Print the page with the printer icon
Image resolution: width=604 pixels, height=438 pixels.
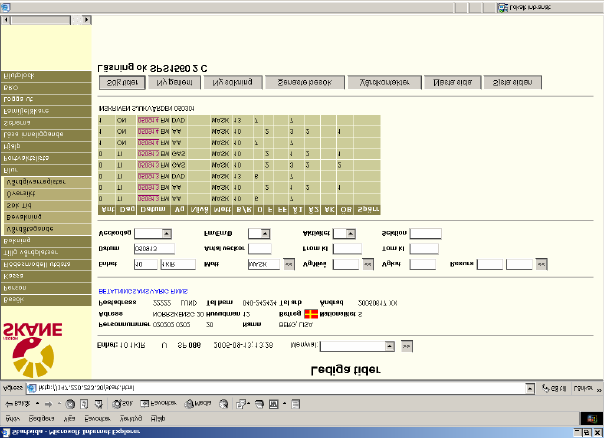pyautogui.click(x=259, y=404)
